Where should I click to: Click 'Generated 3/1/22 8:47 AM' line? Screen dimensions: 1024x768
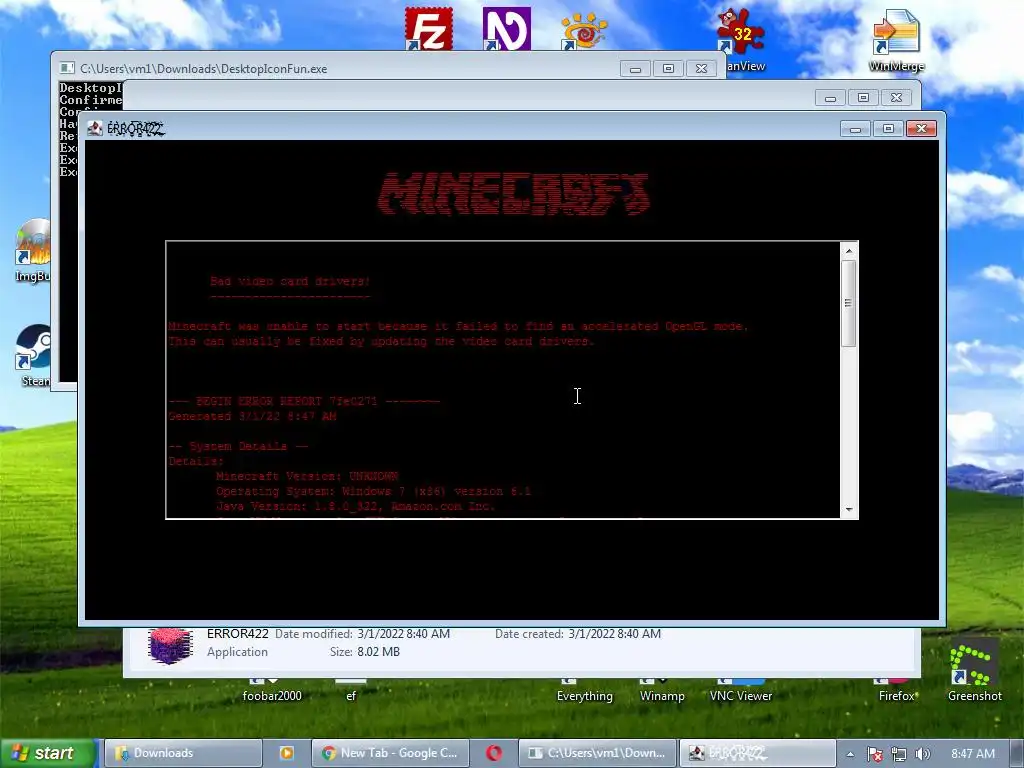pos(253,416)
